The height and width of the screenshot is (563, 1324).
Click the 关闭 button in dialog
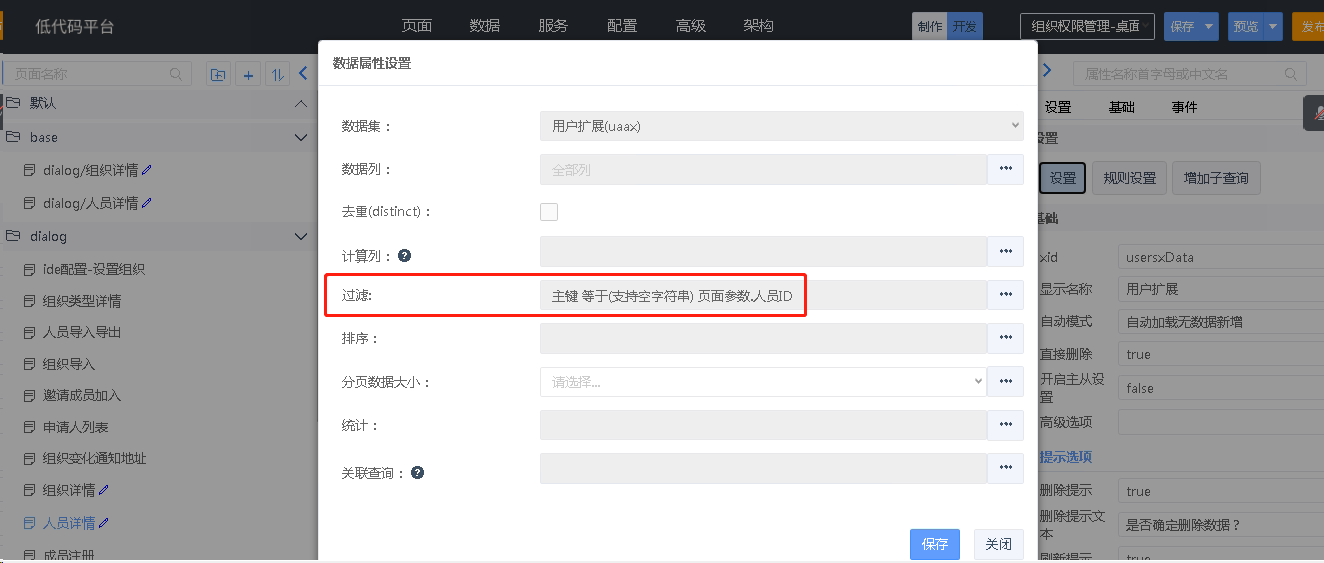click(998, 544)
